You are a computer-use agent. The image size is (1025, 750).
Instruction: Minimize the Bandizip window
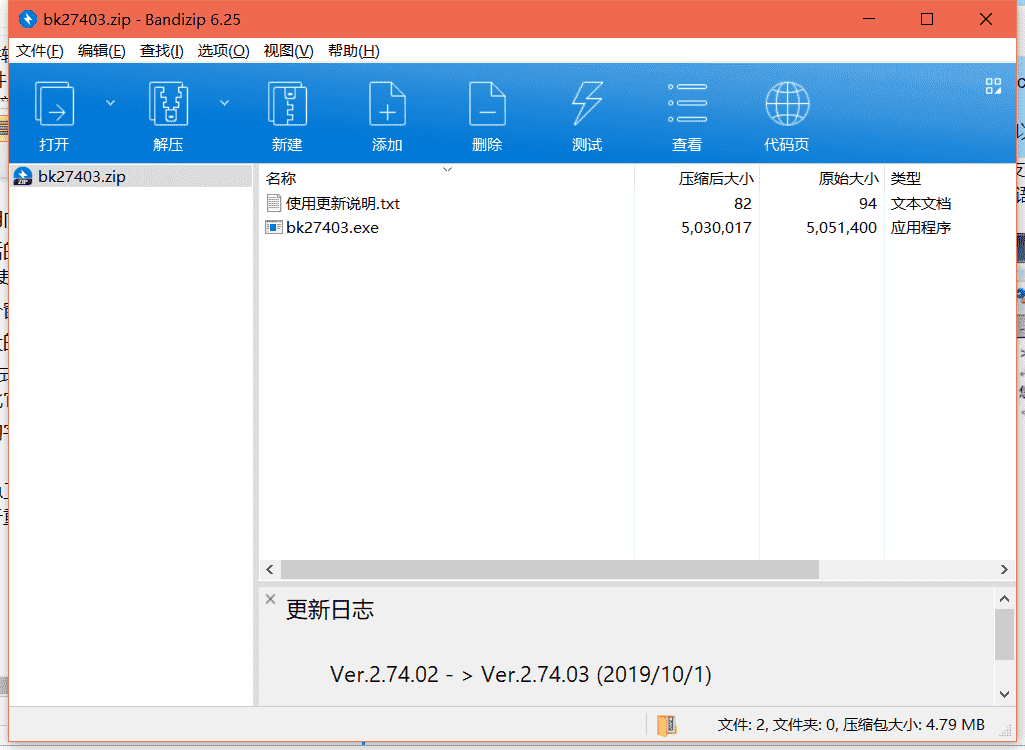coord(869,19)
